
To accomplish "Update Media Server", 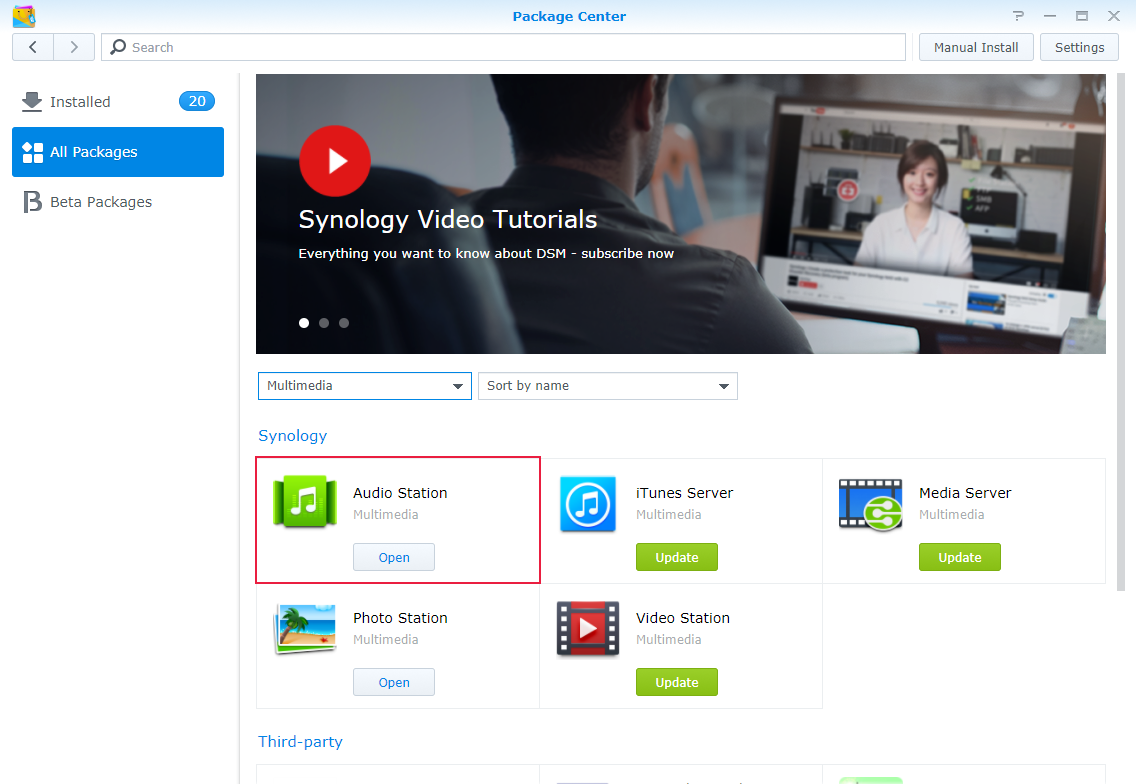I will [x=960, y=557].
